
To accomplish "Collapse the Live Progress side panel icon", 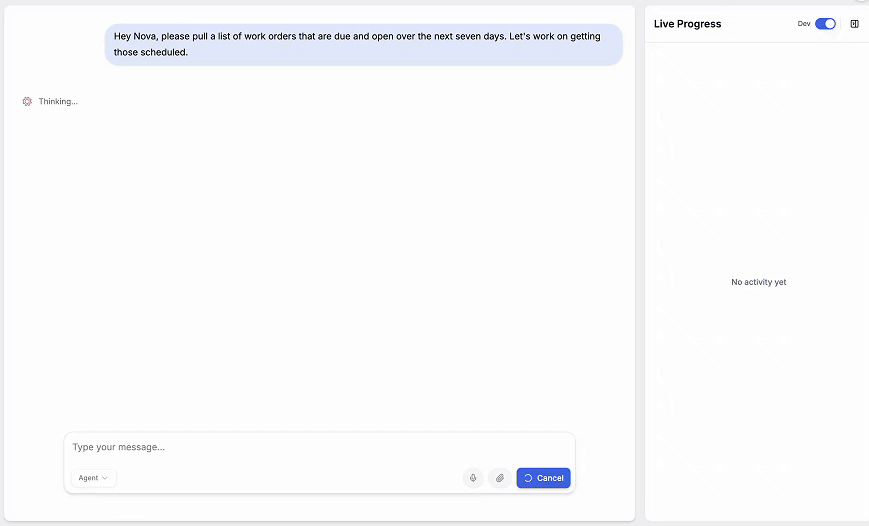I will [854, 24].
